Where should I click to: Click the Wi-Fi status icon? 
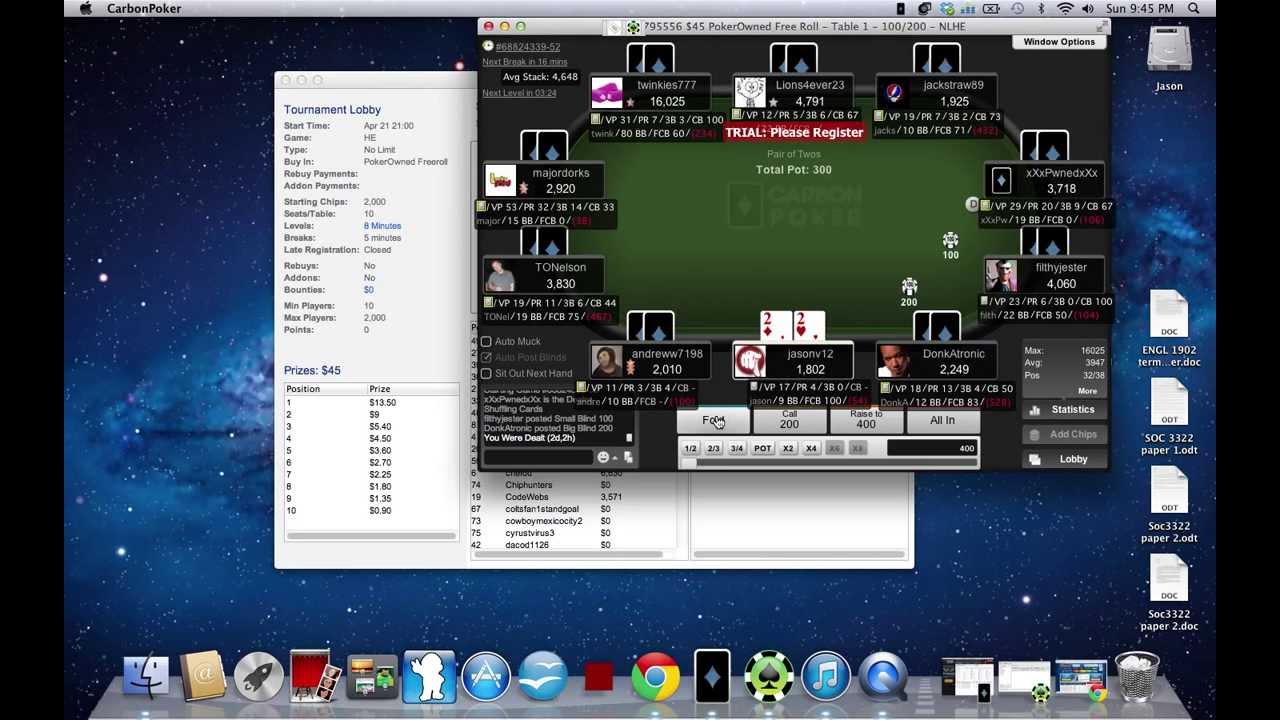1065,8
